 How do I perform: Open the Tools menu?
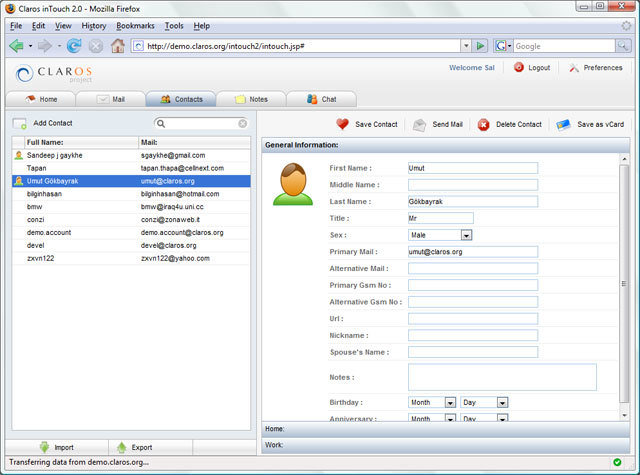tap(174, 26)
